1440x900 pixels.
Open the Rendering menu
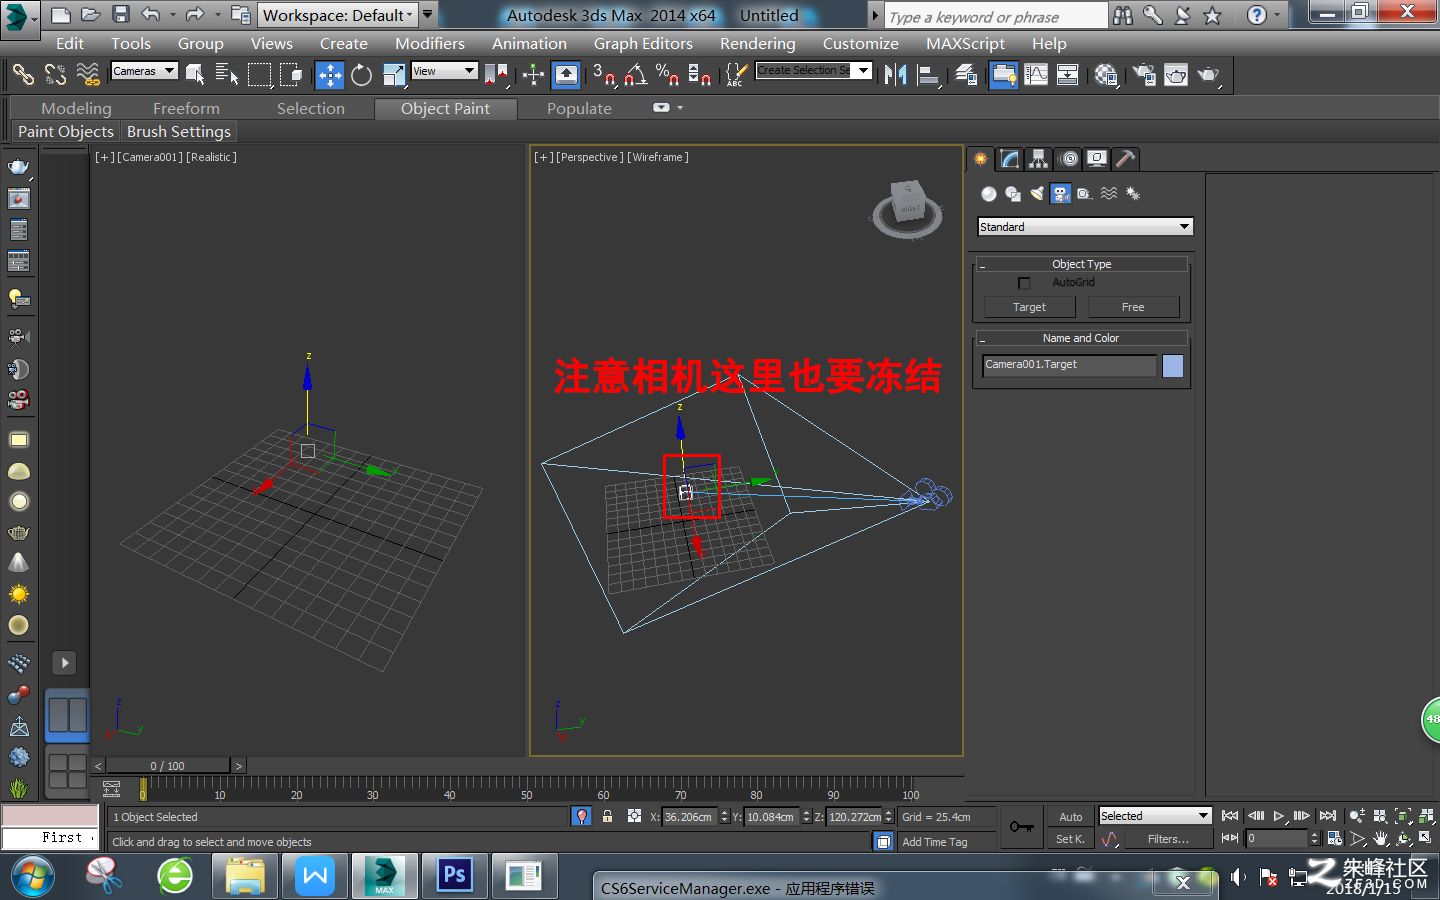point(758,44)
